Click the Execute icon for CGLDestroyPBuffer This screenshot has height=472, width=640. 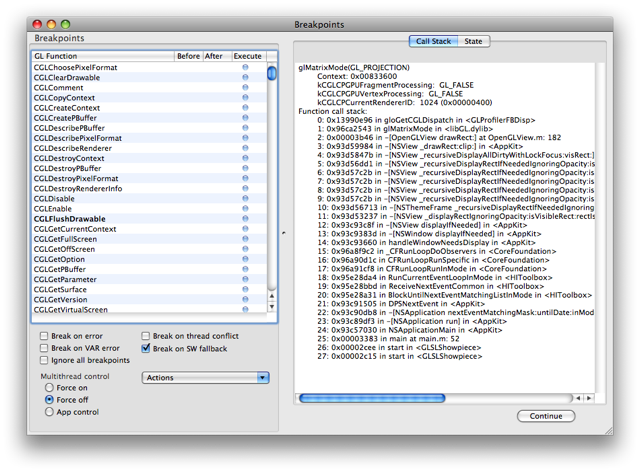246,168
